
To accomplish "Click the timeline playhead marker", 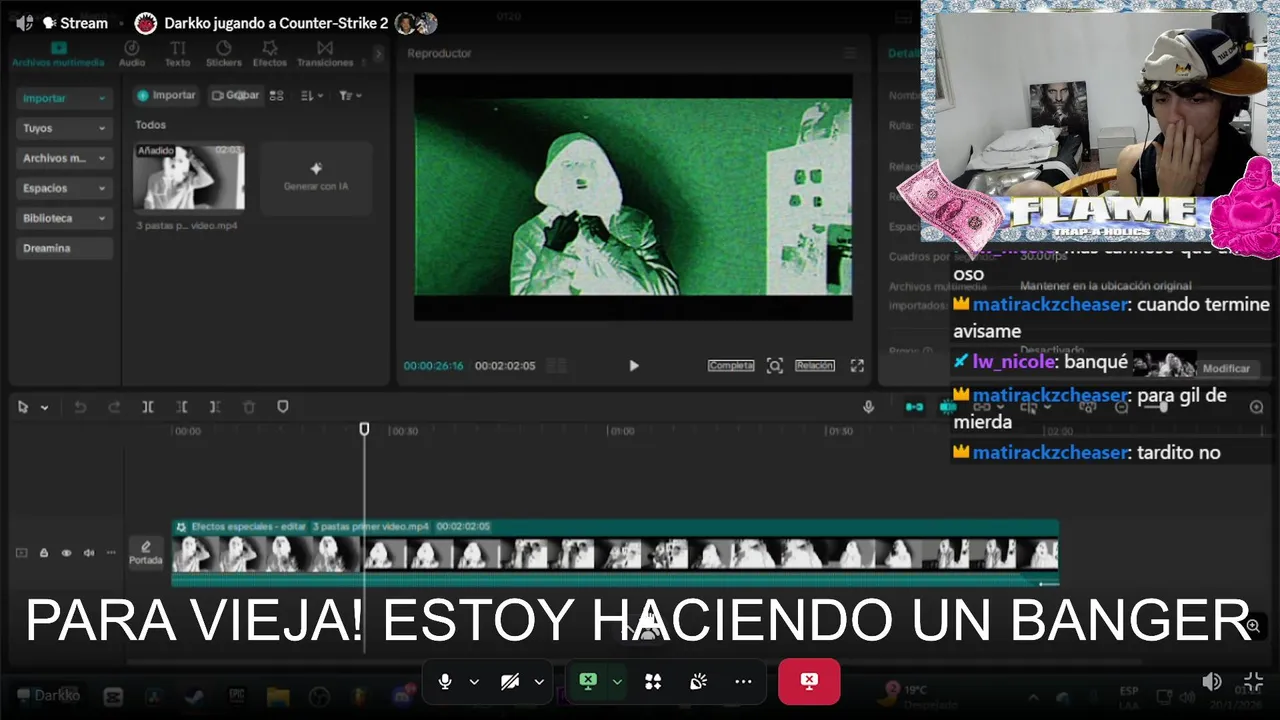I will [x=364, y=429].
